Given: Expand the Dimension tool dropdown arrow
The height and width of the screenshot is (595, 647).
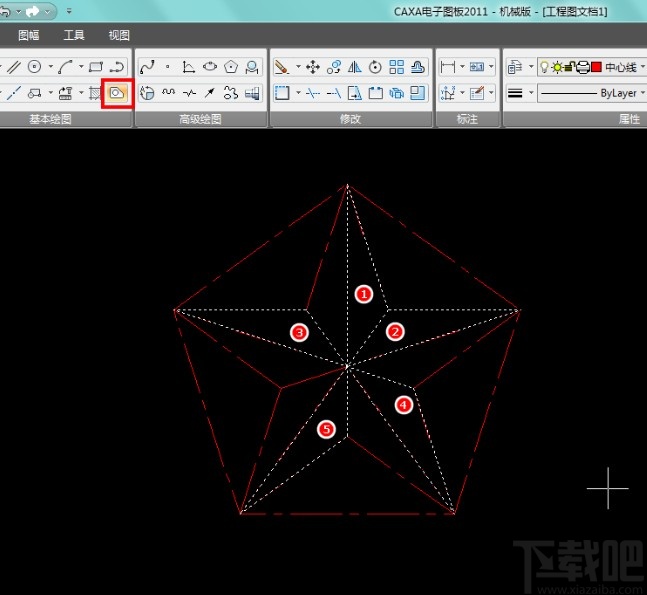Looking at the screenshot, I should pos(462,66).
